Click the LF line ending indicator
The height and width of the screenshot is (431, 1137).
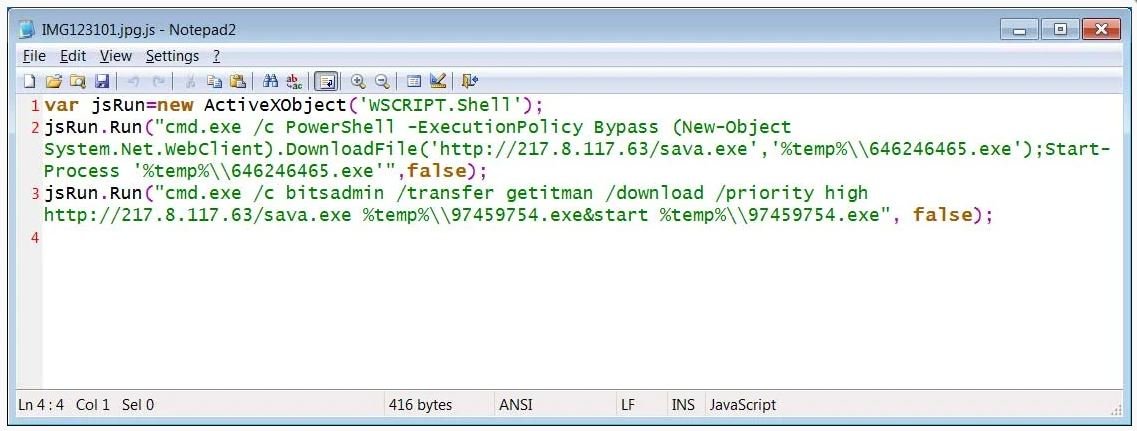(628, 405)
